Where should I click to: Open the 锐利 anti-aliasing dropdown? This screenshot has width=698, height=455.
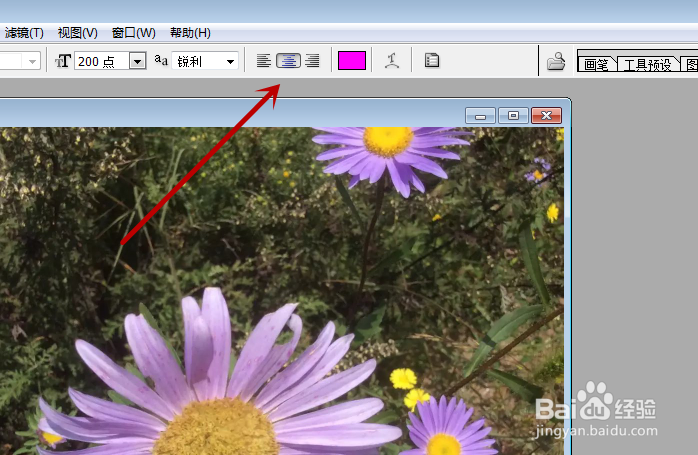pos(205,61)
